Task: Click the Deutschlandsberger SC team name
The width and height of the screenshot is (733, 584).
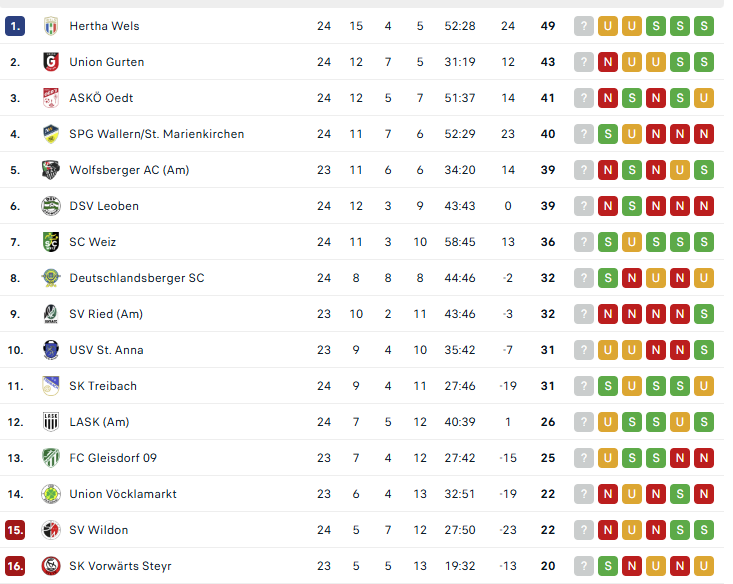Action: click(x=136, y=278)
